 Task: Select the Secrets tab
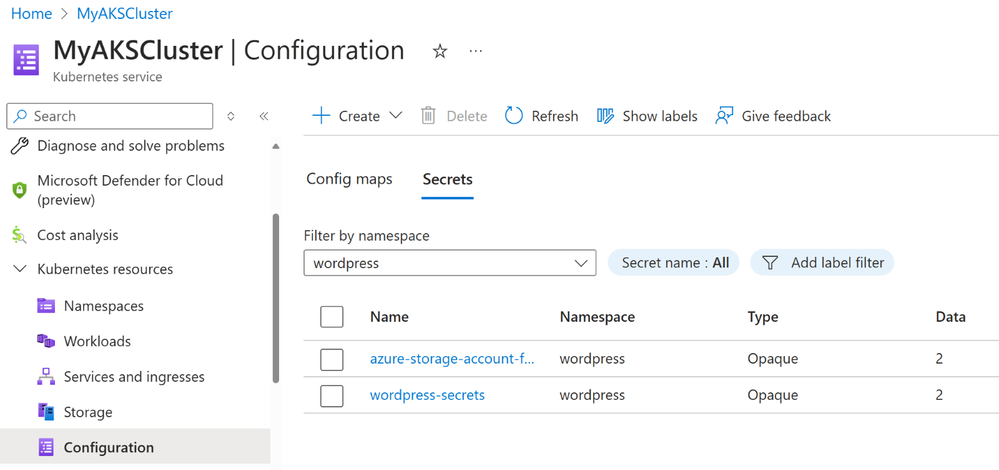[447, 180]
